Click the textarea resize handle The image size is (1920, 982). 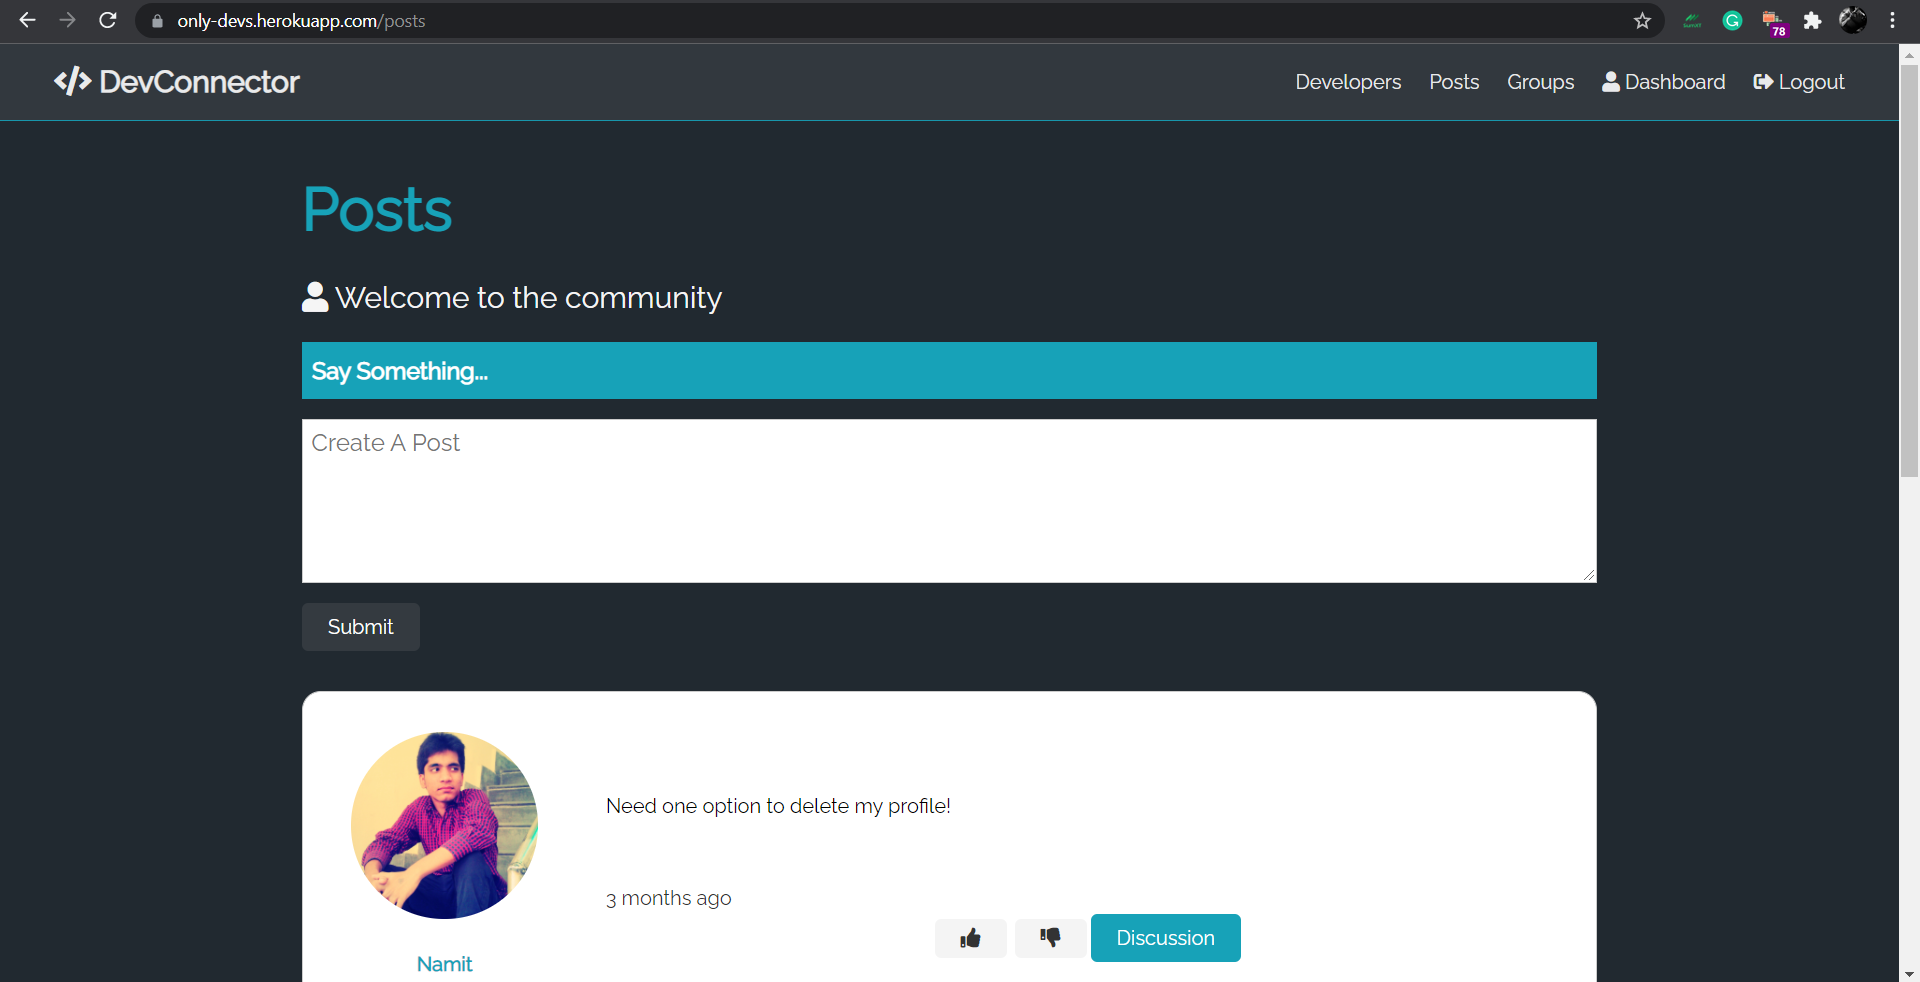(x=1589, y=575)
